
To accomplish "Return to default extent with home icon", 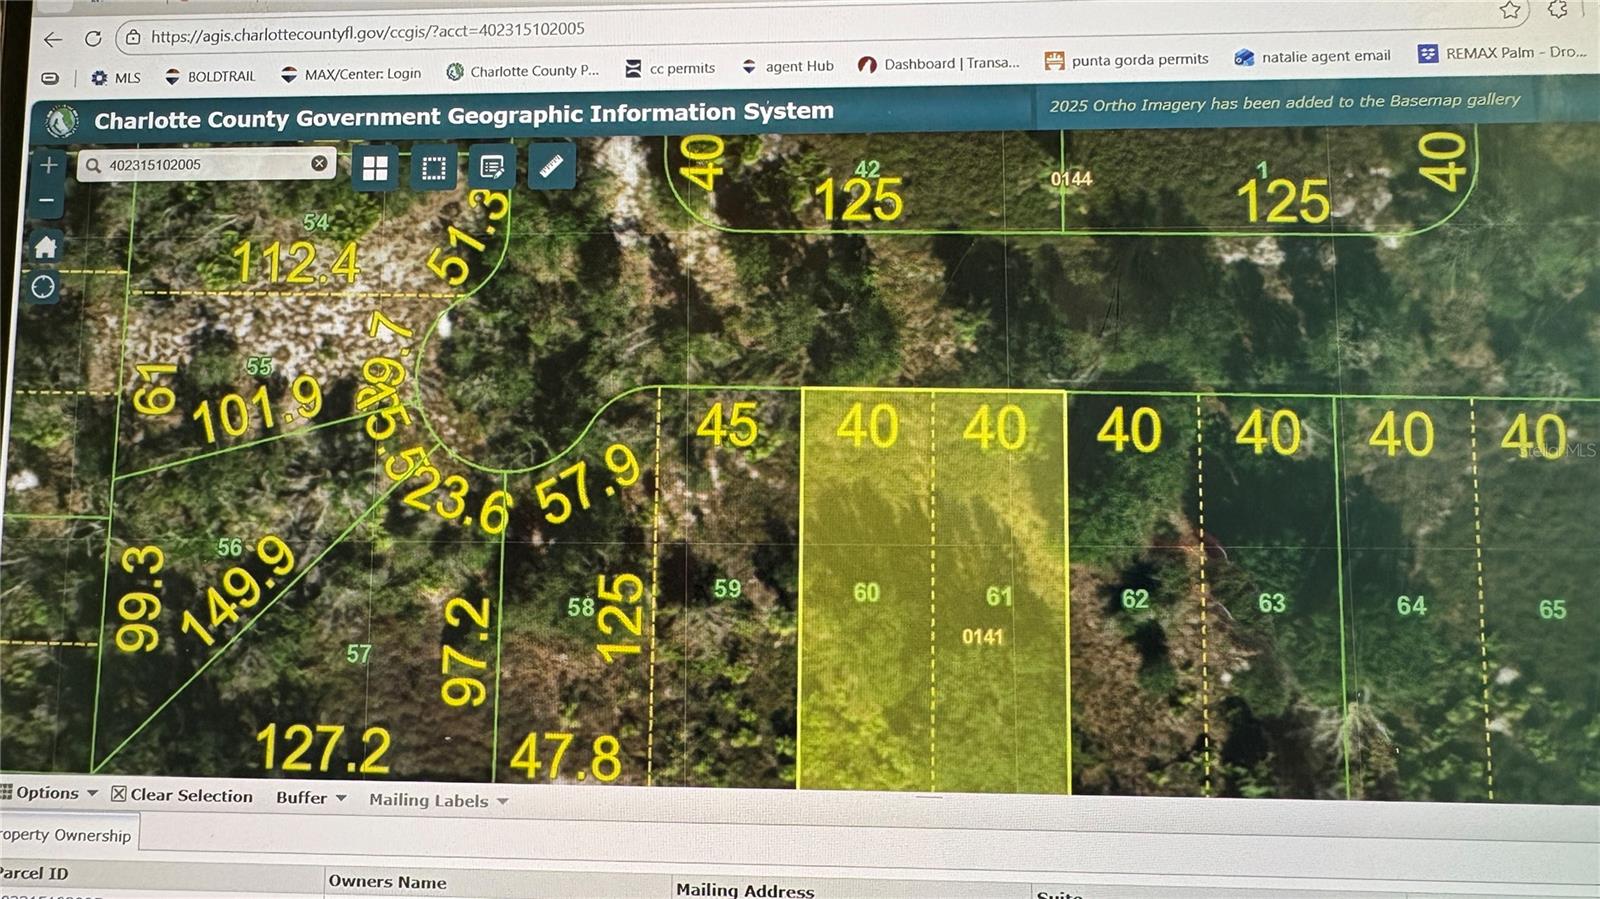I will [x=46, y=247].
